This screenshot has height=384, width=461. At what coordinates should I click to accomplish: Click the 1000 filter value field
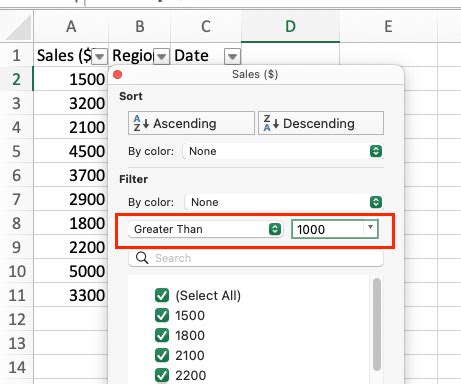(x=328, y=229)
